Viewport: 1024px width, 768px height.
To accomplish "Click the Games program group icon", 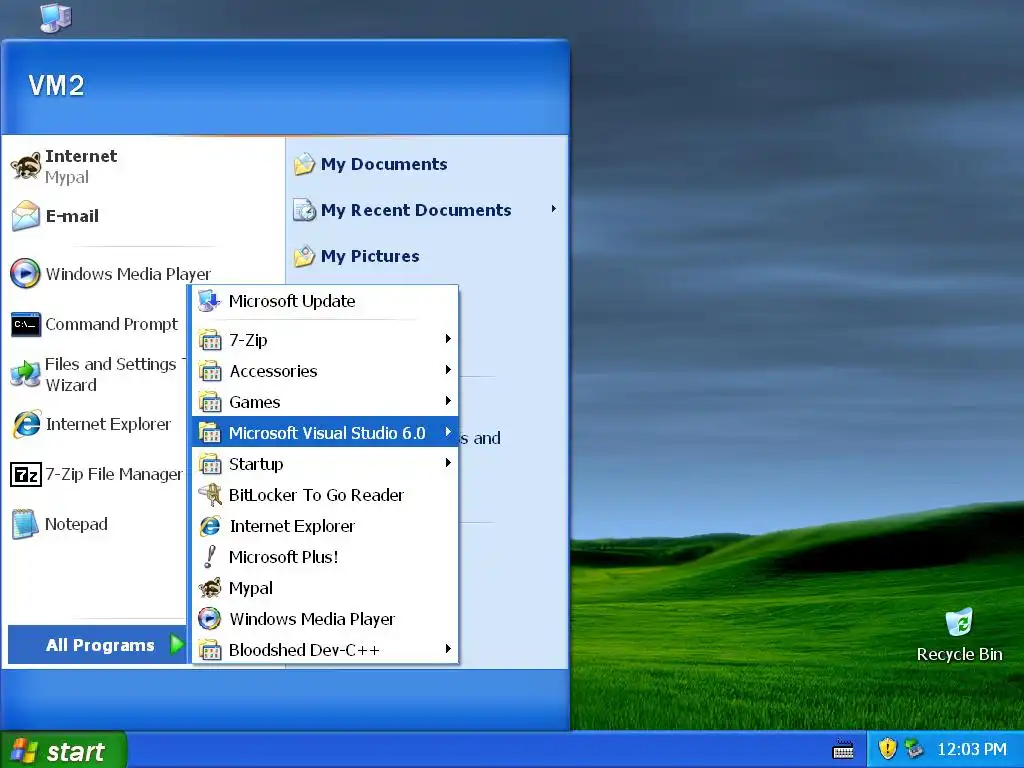I will (x=210, y=402).
